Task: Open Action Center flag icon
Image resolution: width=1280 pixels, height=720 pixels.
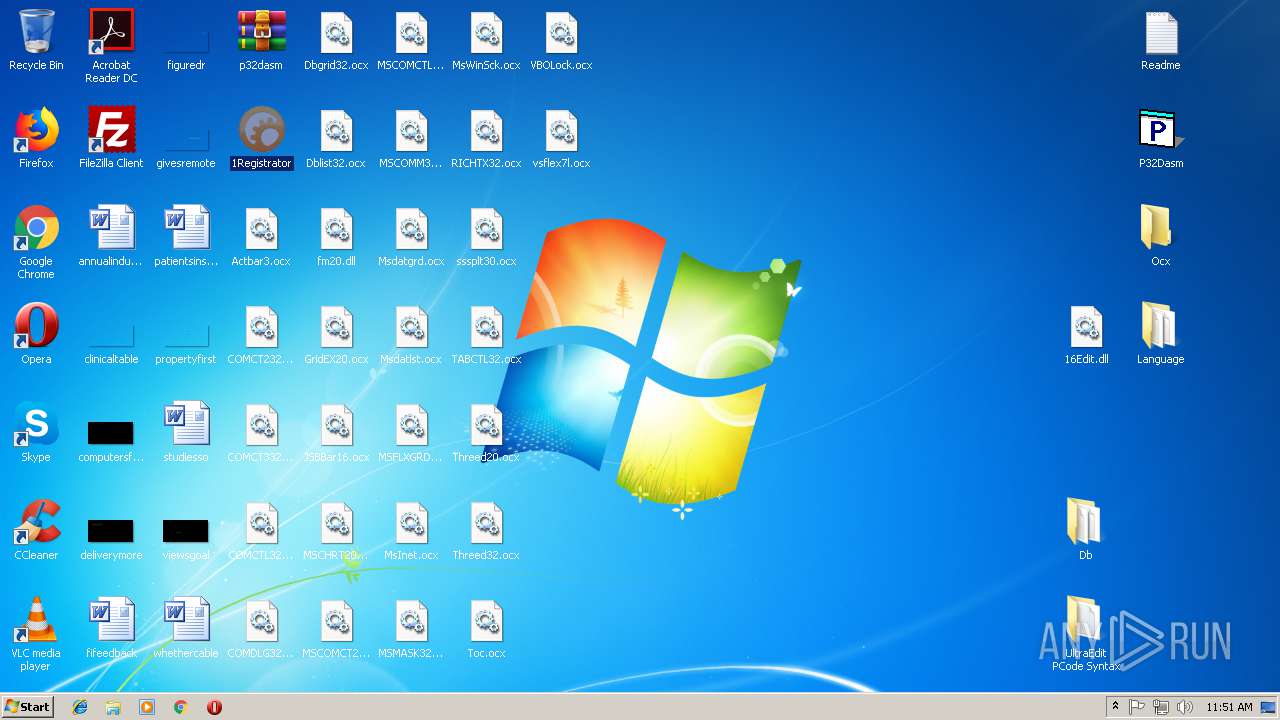Action: 1137,707
